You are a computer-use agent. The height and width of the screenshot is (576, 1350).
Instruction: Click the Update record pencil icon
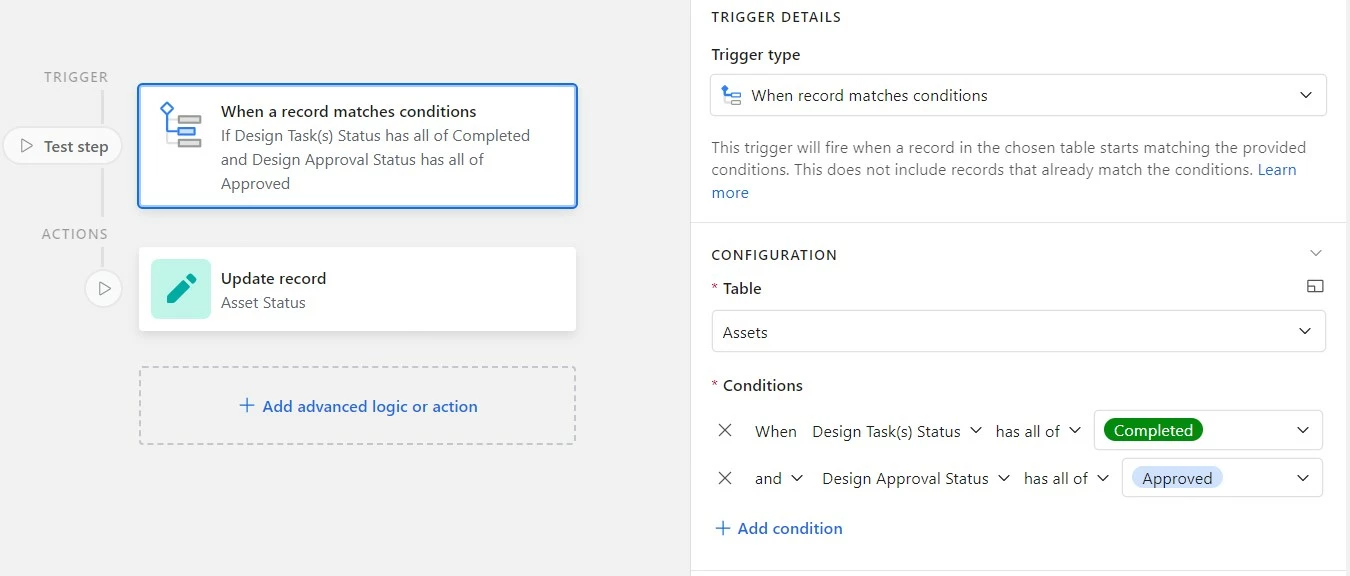[x=181, y=289]
